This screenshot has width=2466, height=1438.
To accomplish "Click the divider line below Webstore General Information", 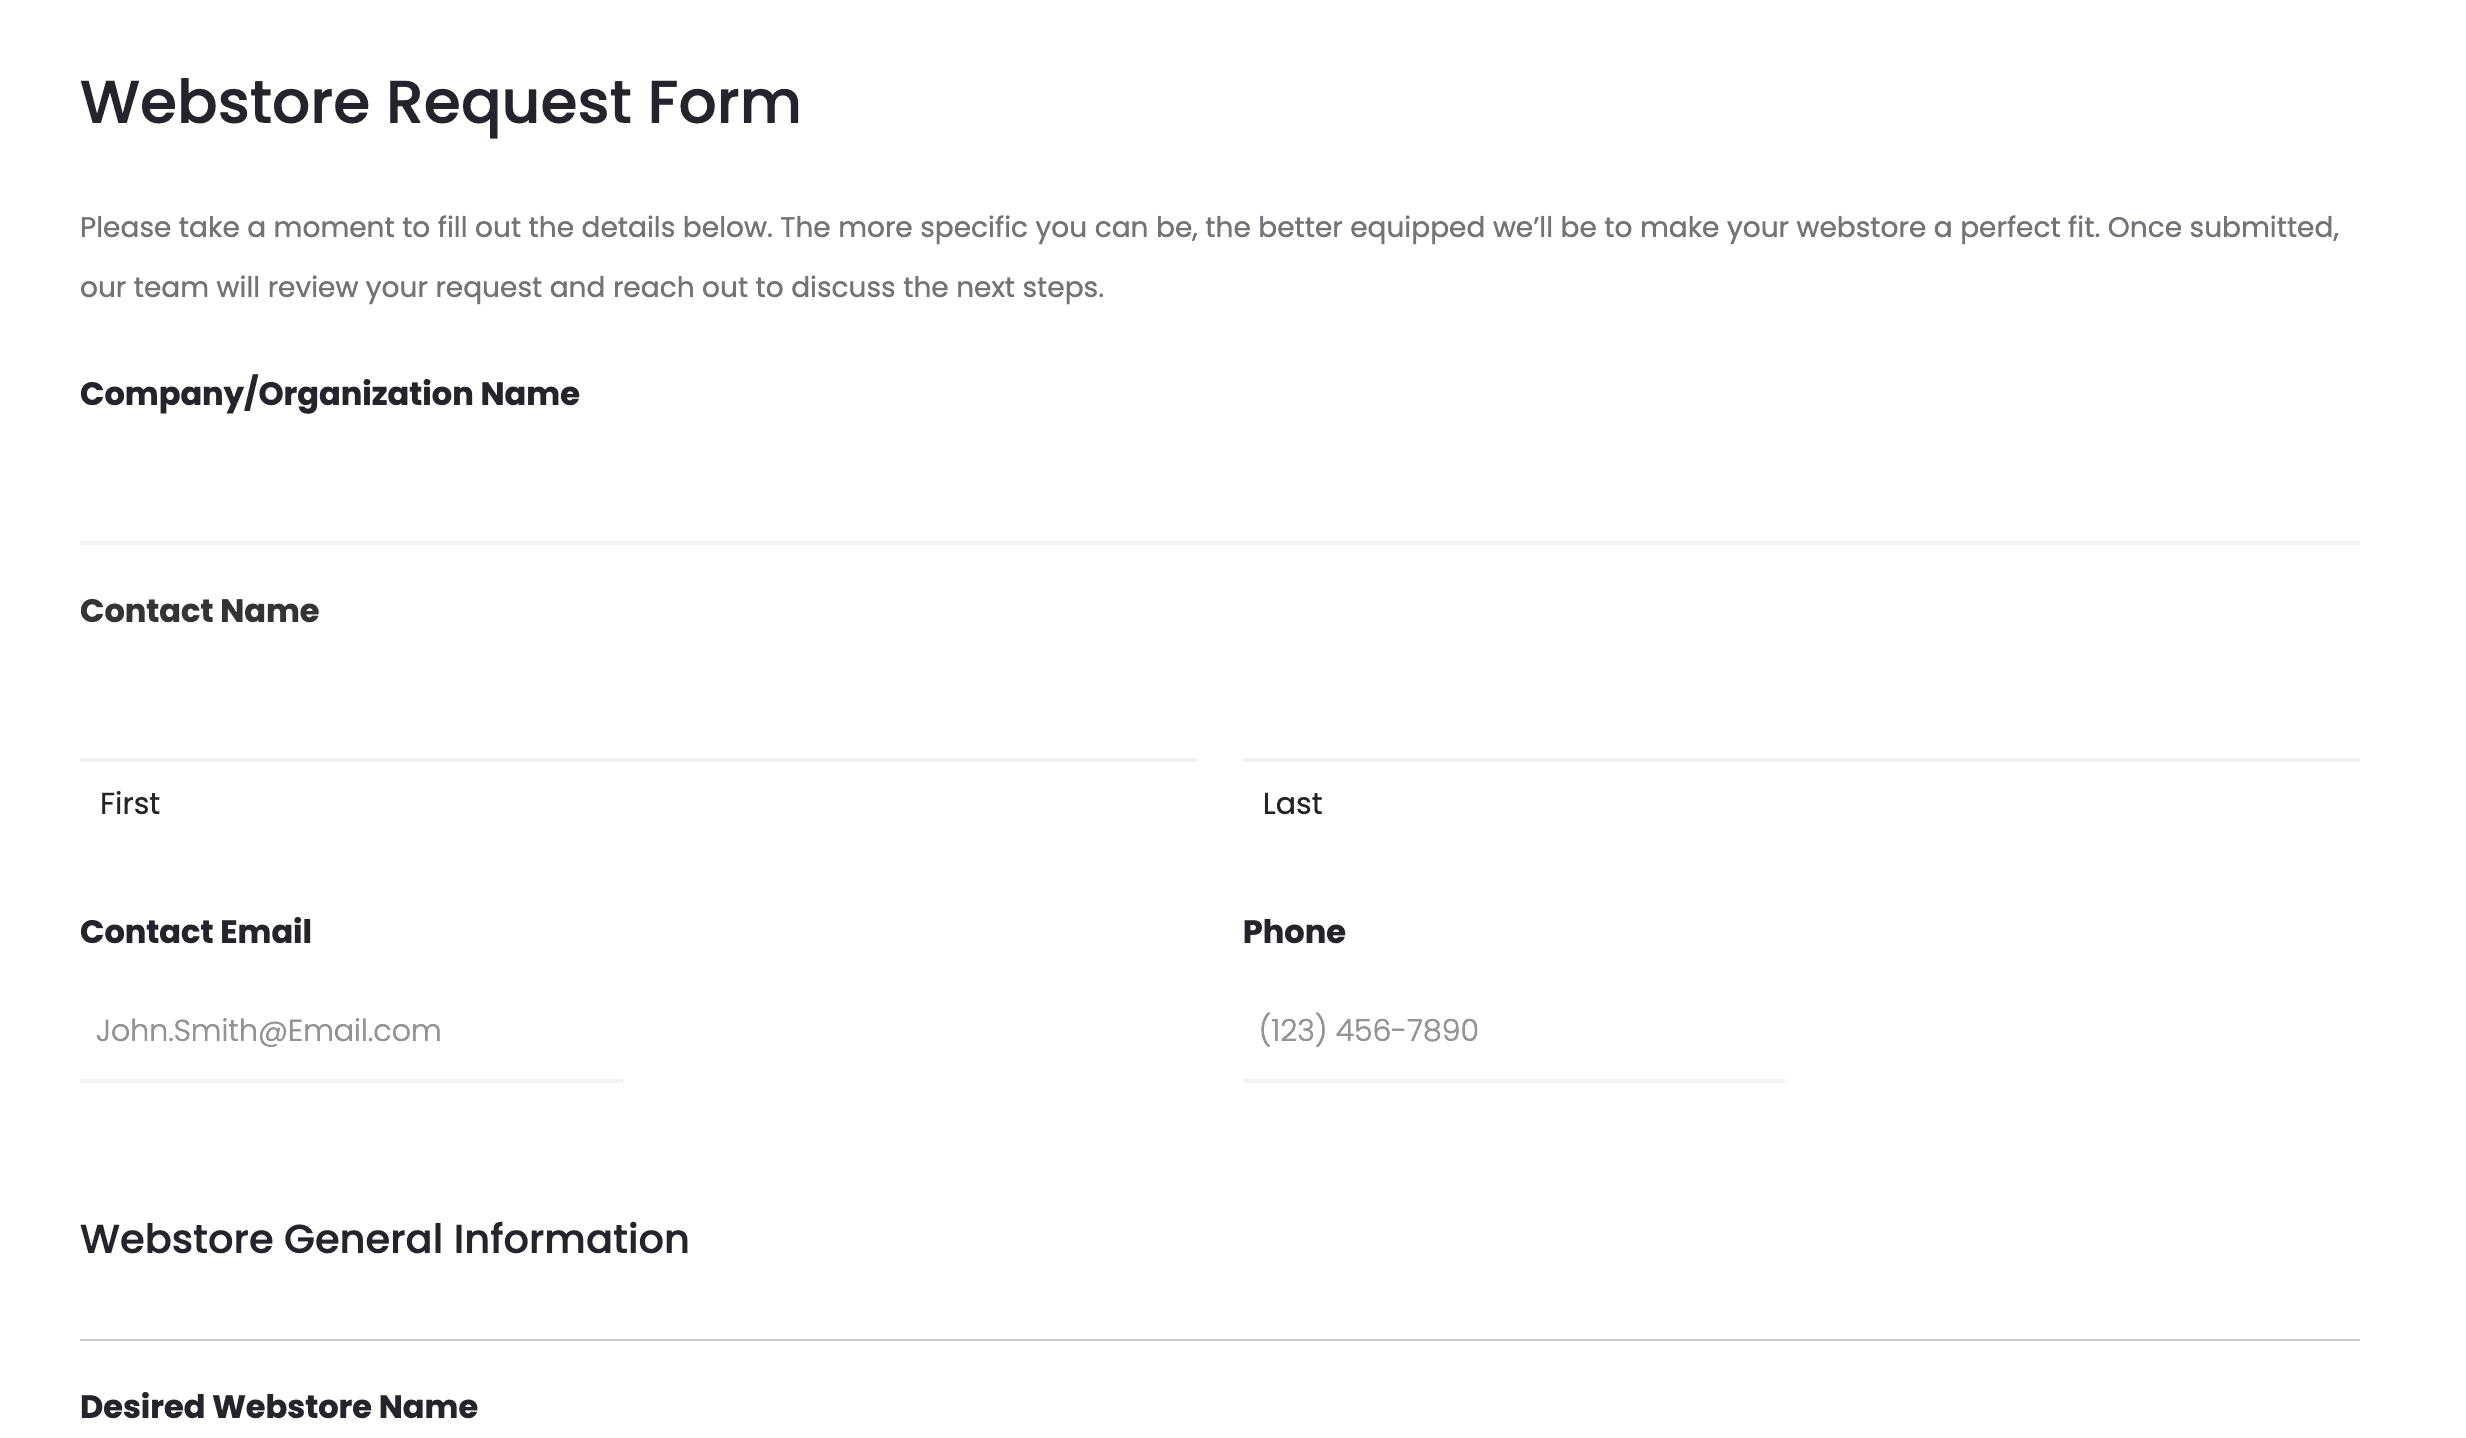I will pyautogui.click(x=1218, y=1340).
